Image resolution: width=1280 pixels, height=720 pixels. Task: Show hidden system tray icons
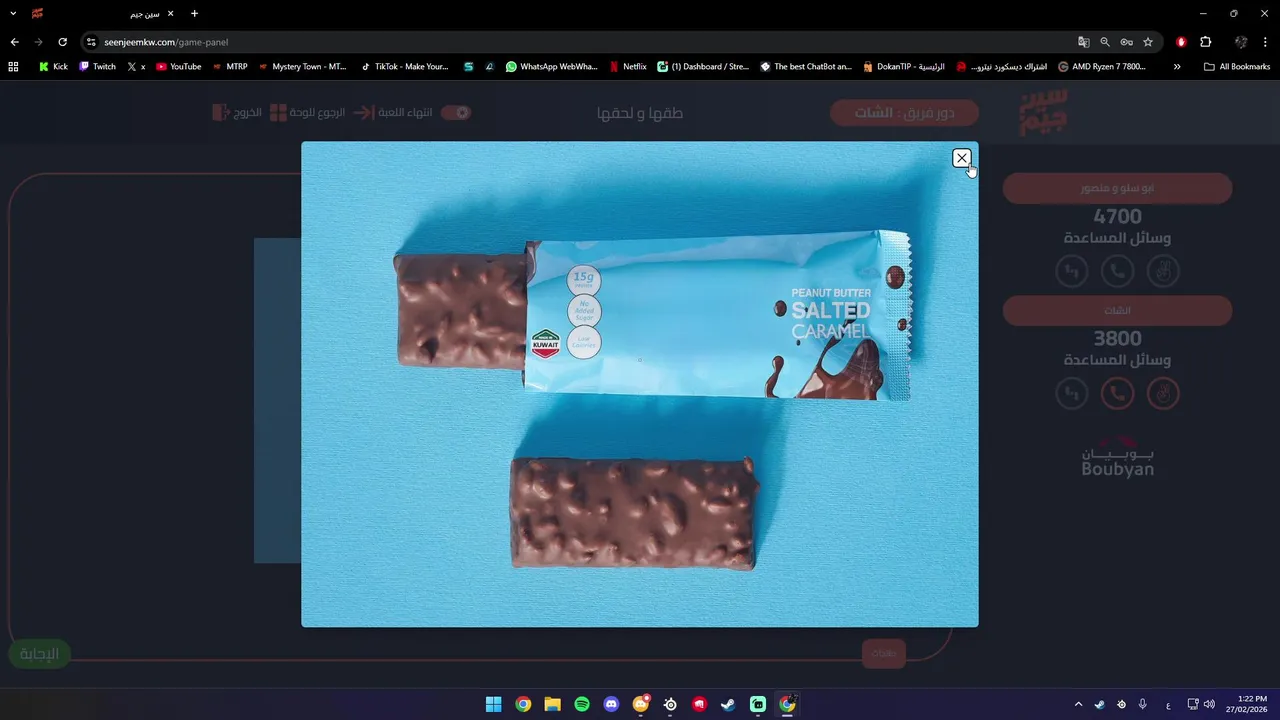[1078, 704]
